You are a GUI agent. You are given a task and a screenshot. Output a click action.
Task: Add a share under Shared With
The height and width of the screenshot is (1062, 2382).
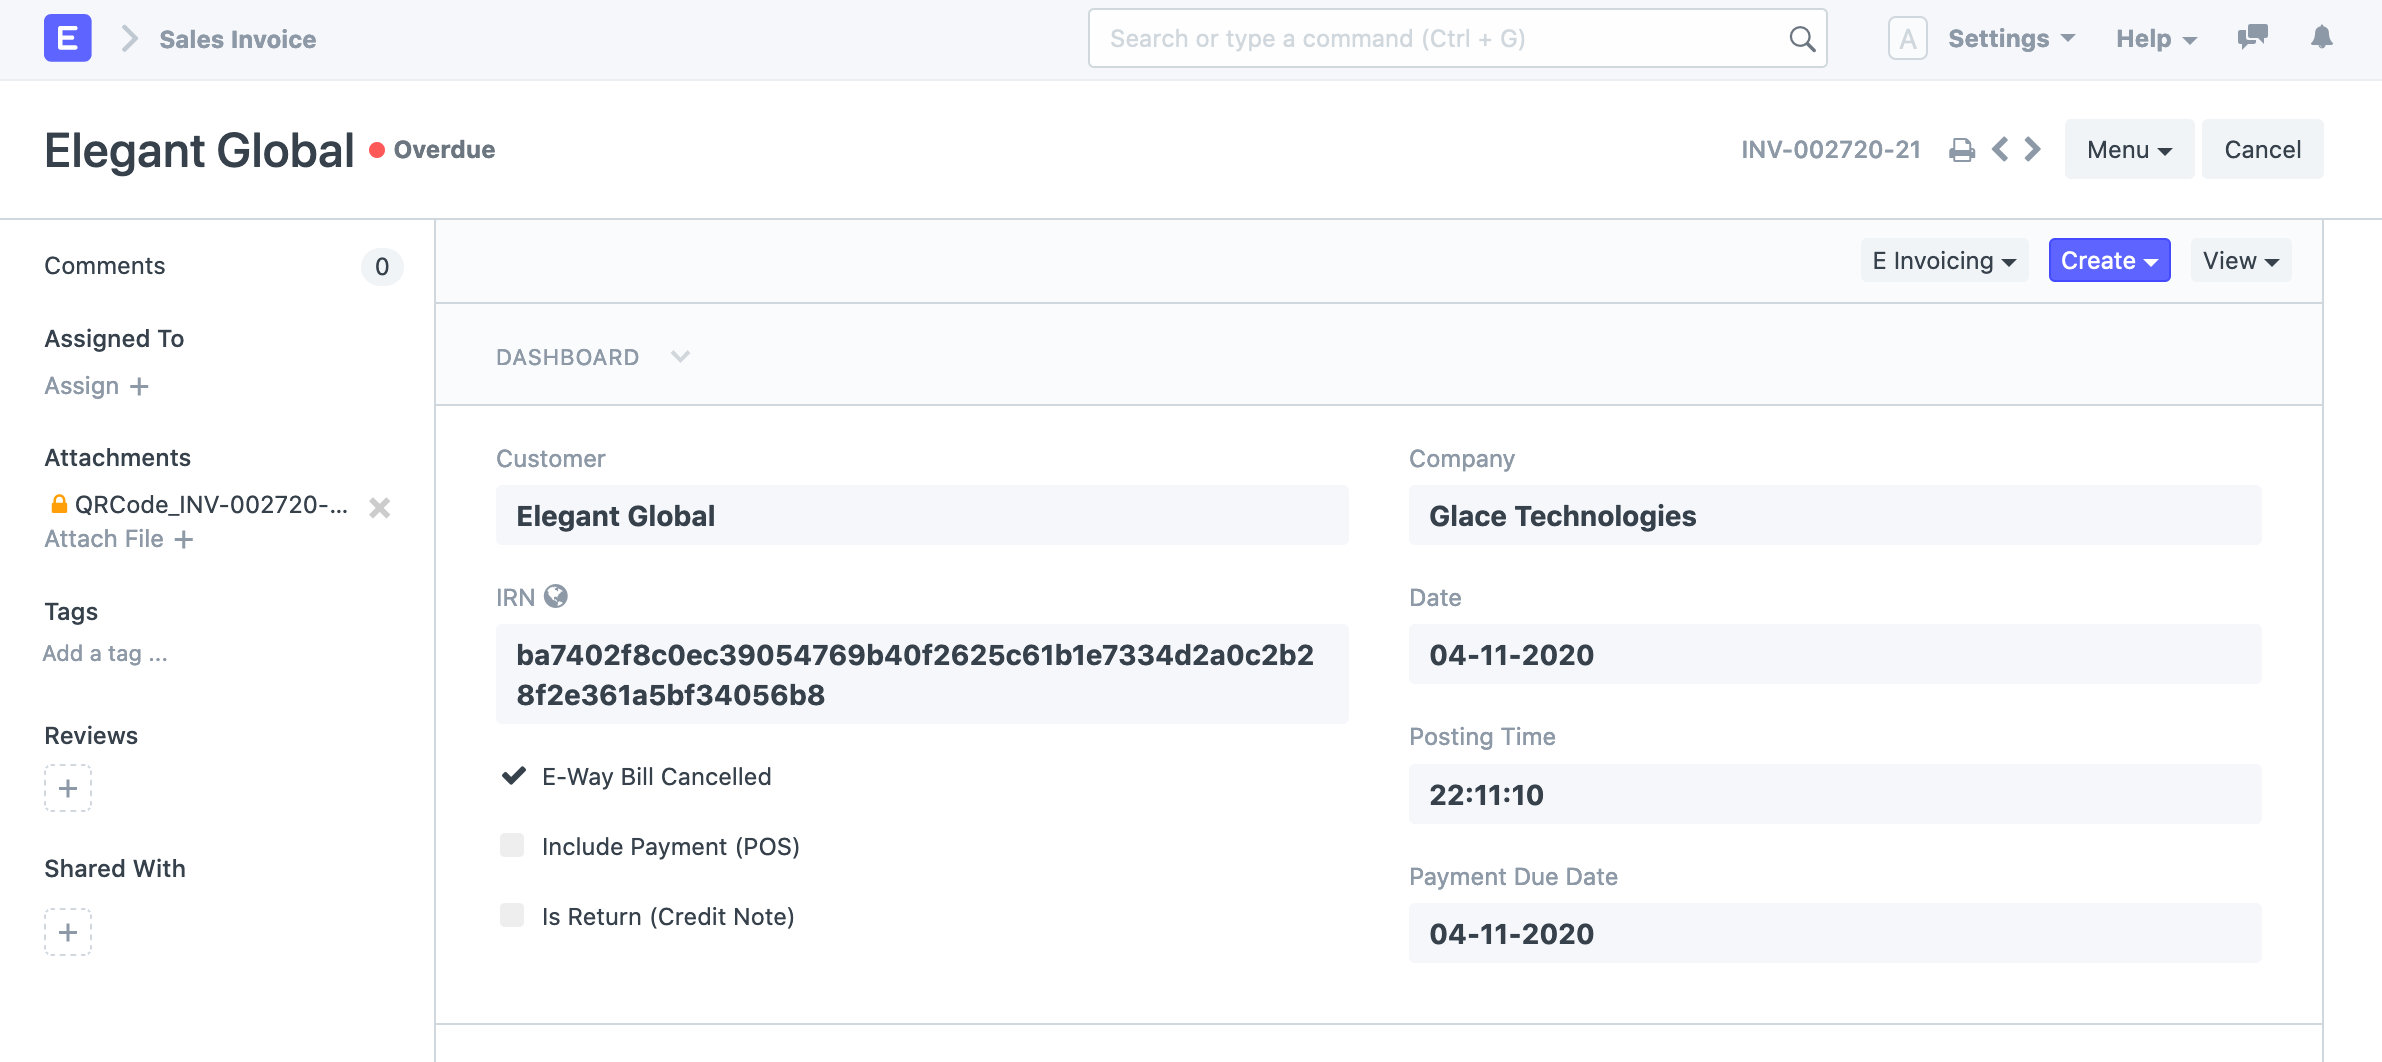(68, 932)
